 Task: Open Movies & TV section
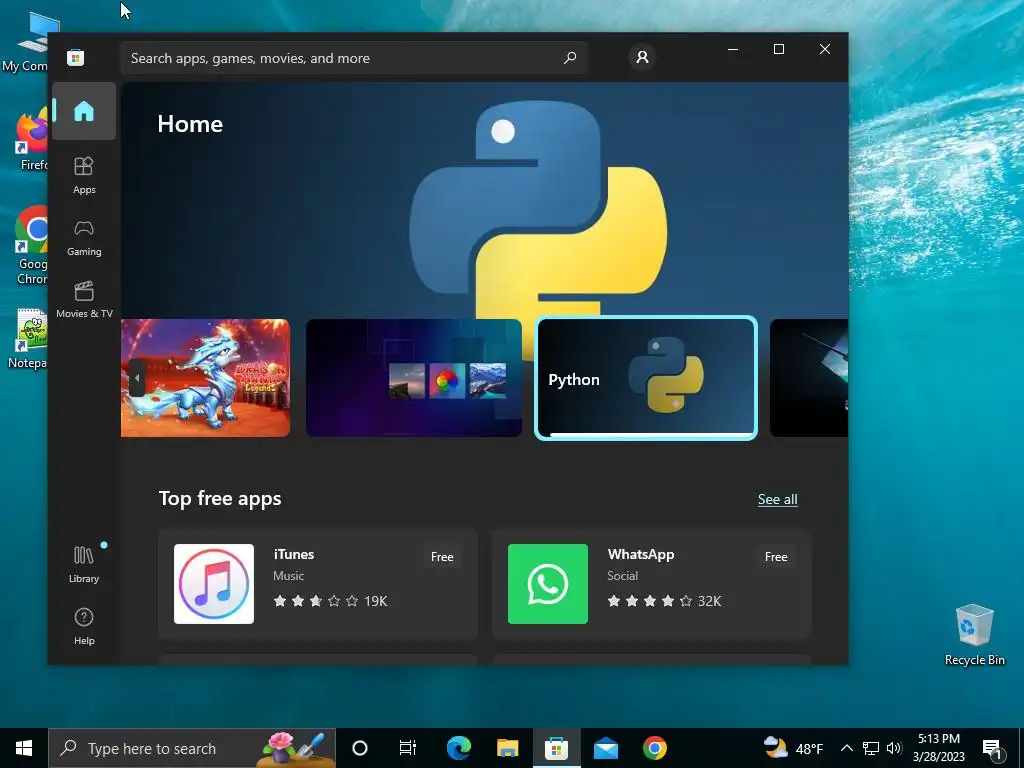[x=84, y=300]
